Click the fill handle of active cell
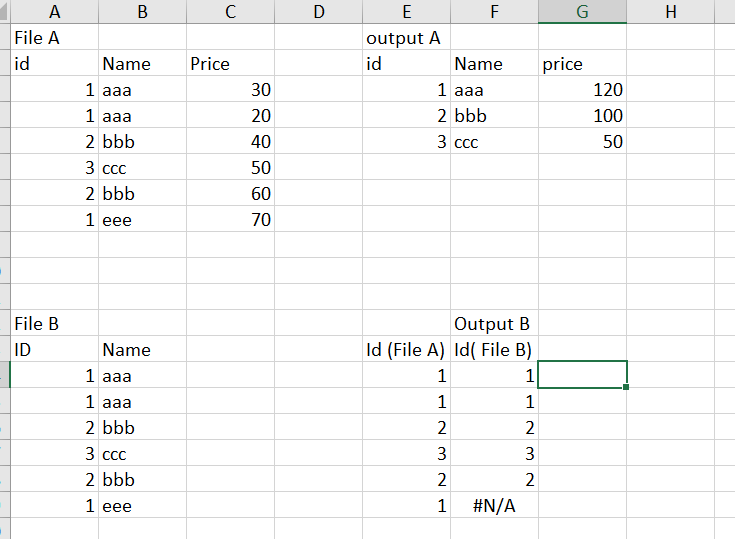Screen dimensions: 735x539 [627, 387]
